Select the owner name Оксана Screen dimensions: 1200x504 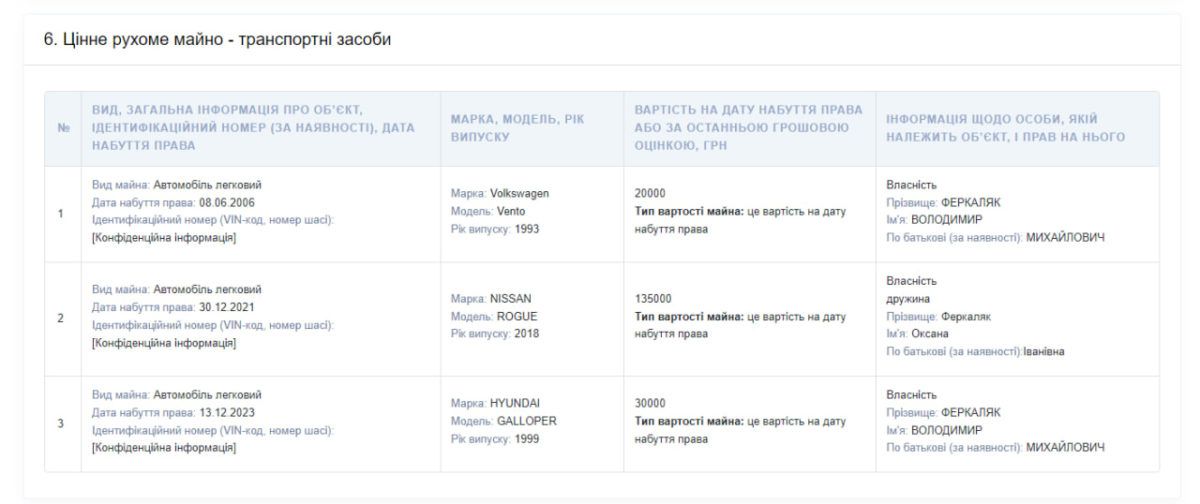(x=927, y=333)
